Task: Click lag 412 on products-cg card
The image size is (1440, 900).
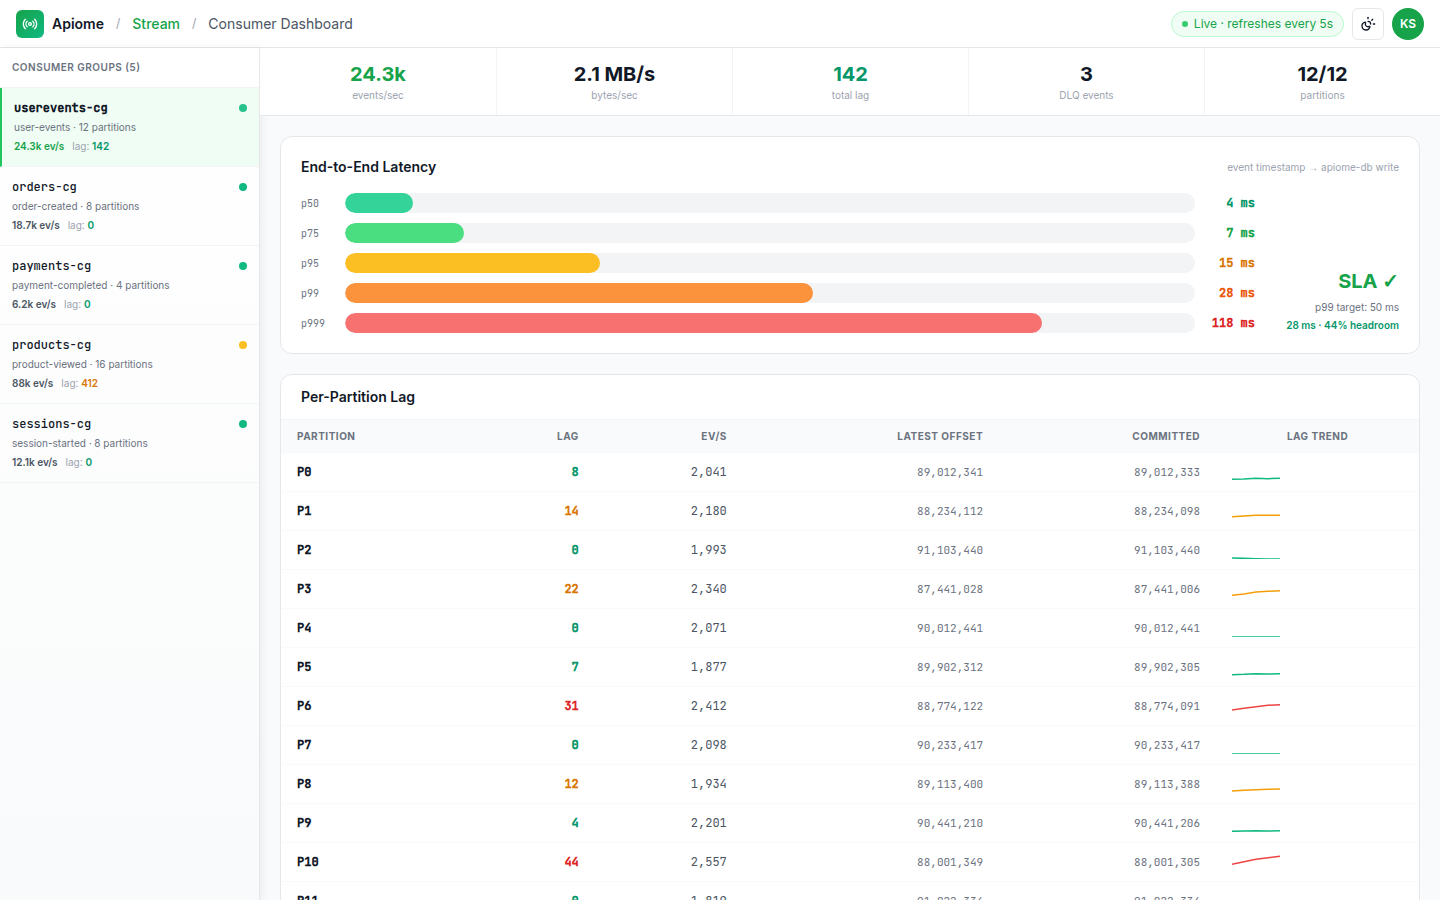Action: 80,383
